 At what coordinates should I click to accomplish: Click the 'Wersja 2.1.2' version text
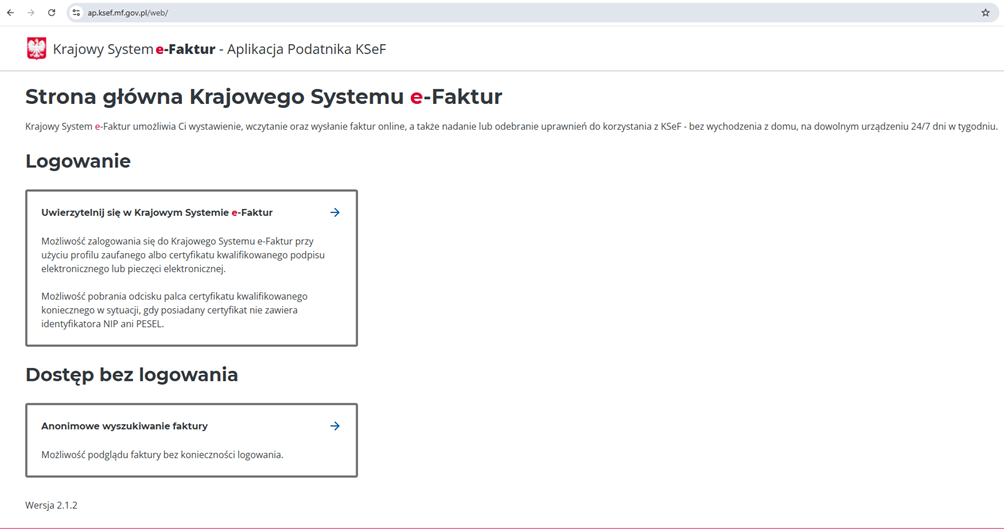pyautogui.click(x=51, y=505)
